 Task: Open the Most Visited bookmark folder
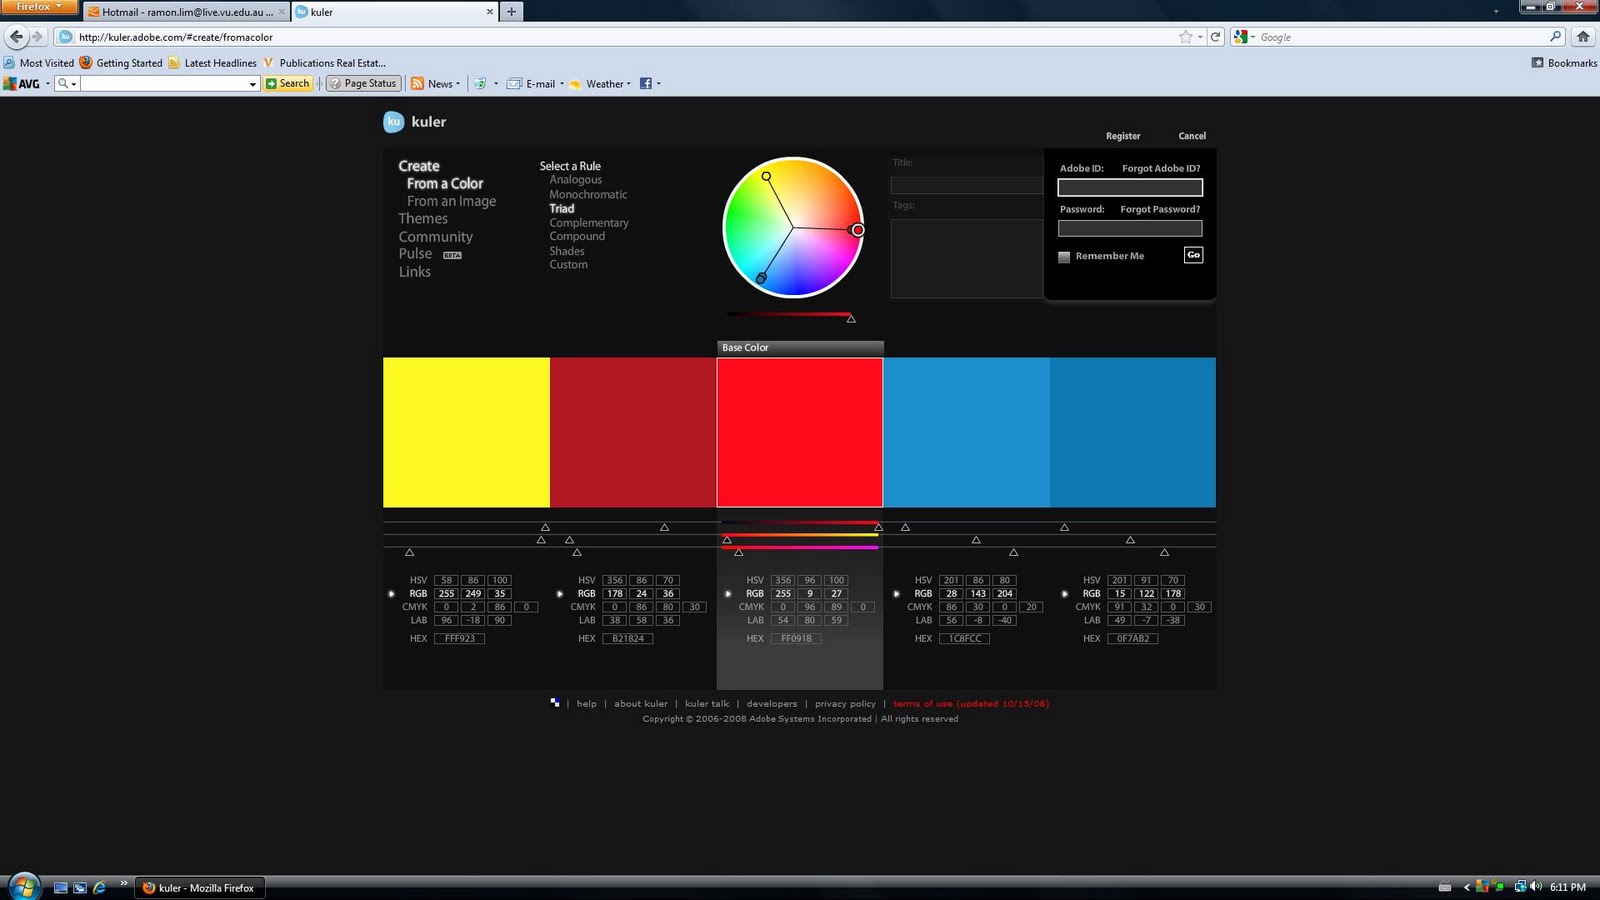tap(39, 63)
